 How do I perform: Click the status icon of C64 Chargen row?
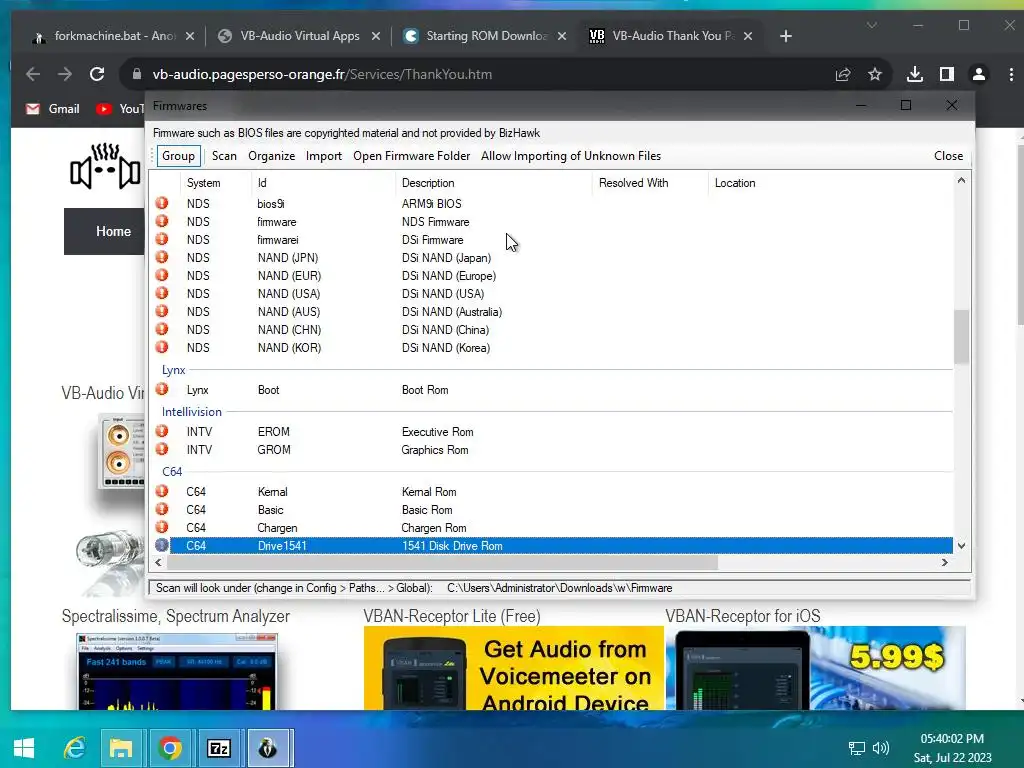(162, 527)
